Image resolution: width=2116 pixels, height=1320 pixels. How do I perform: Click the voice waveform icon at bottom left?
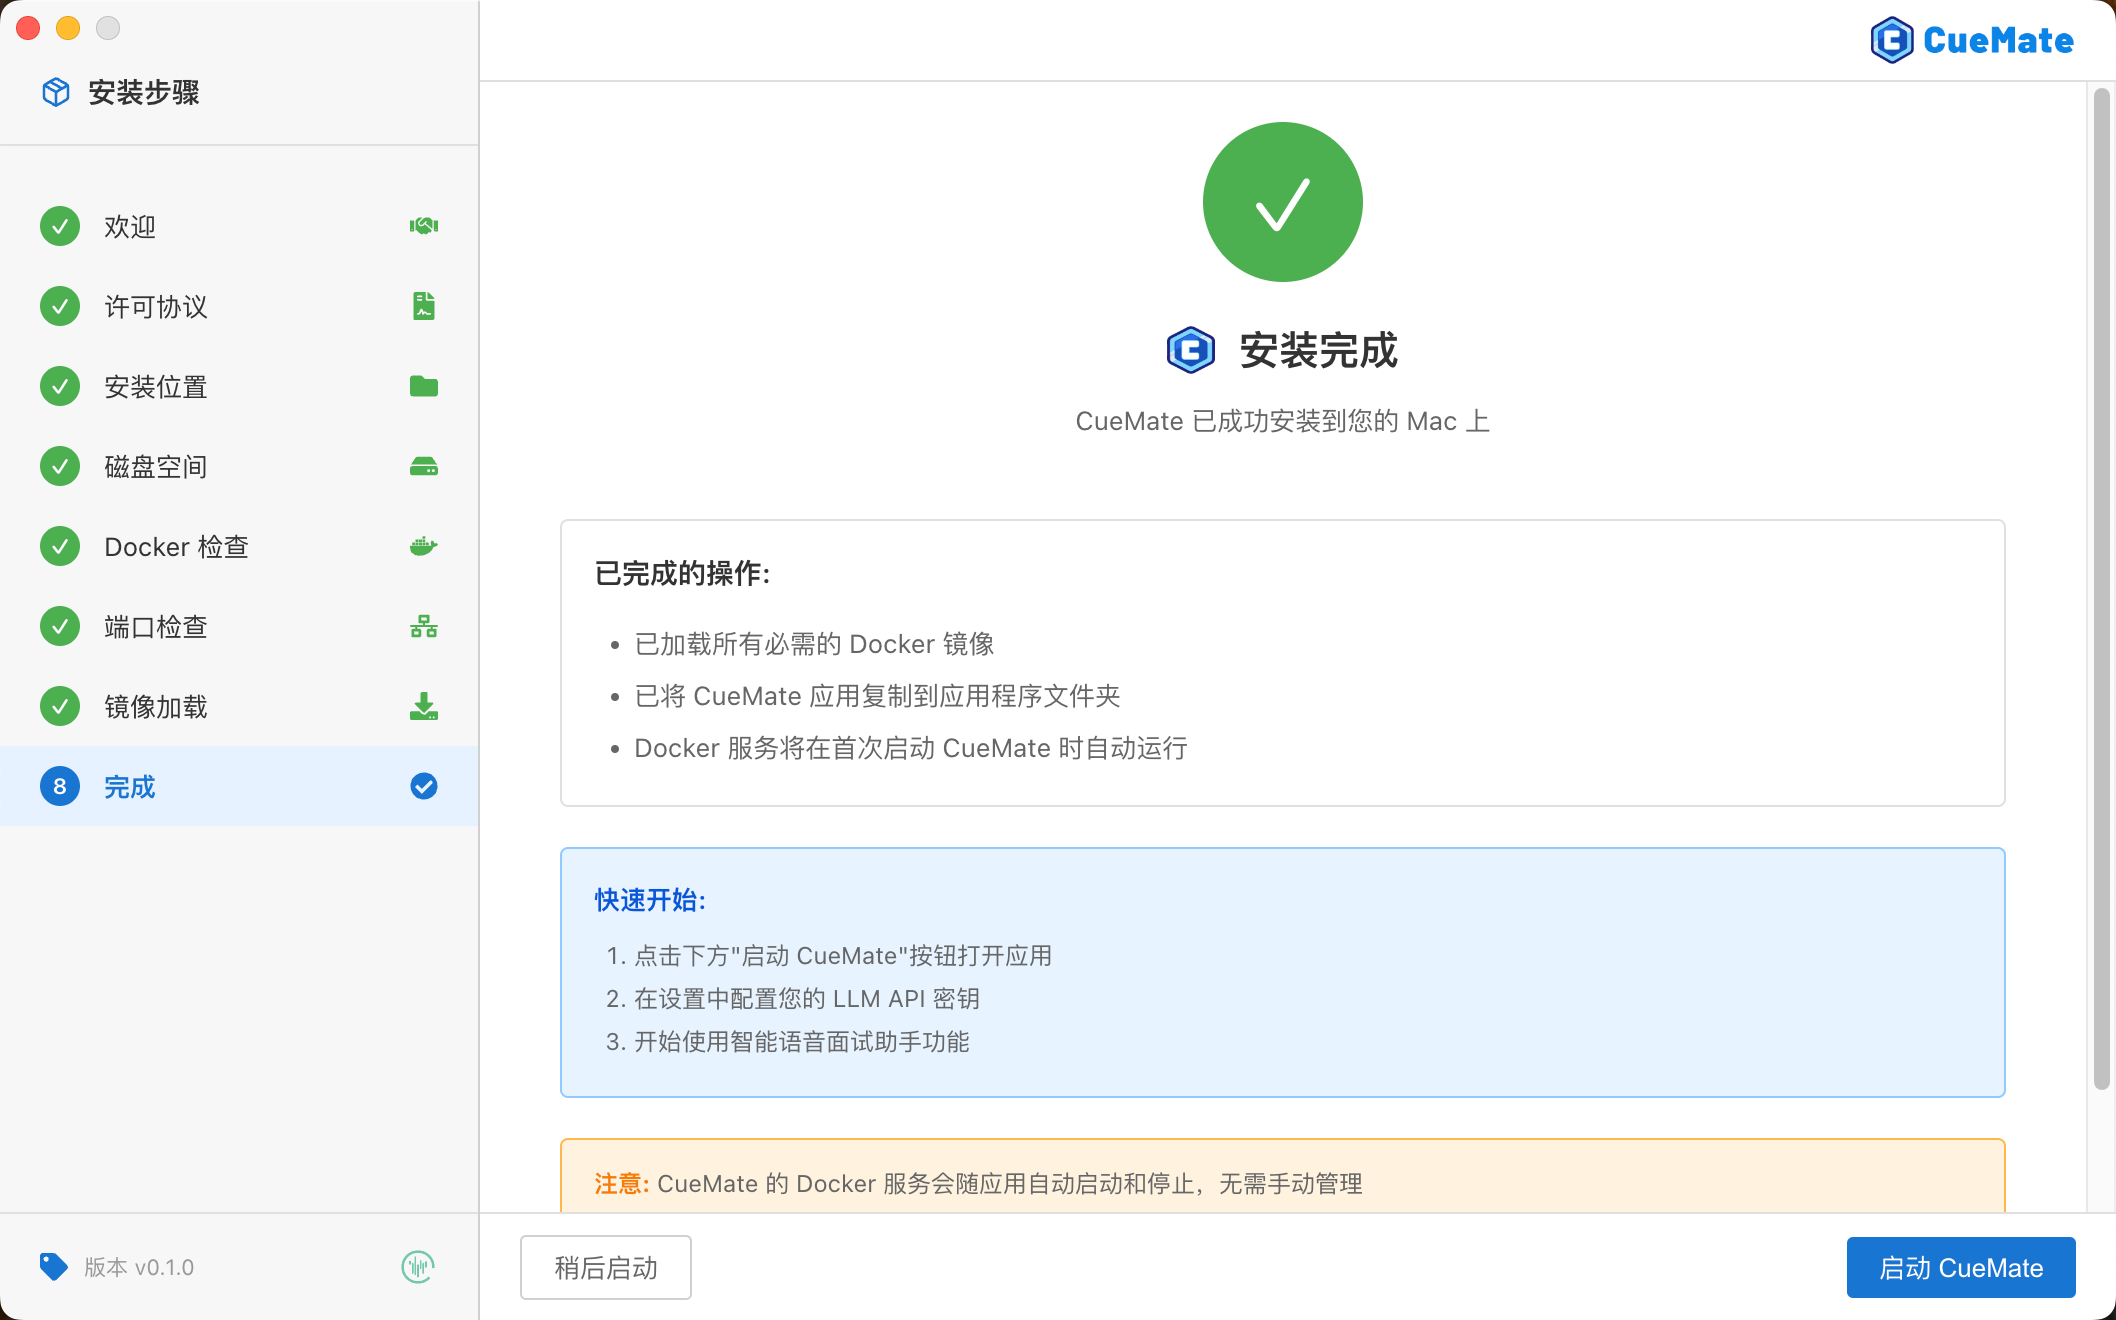click(x=418, y=1267)
